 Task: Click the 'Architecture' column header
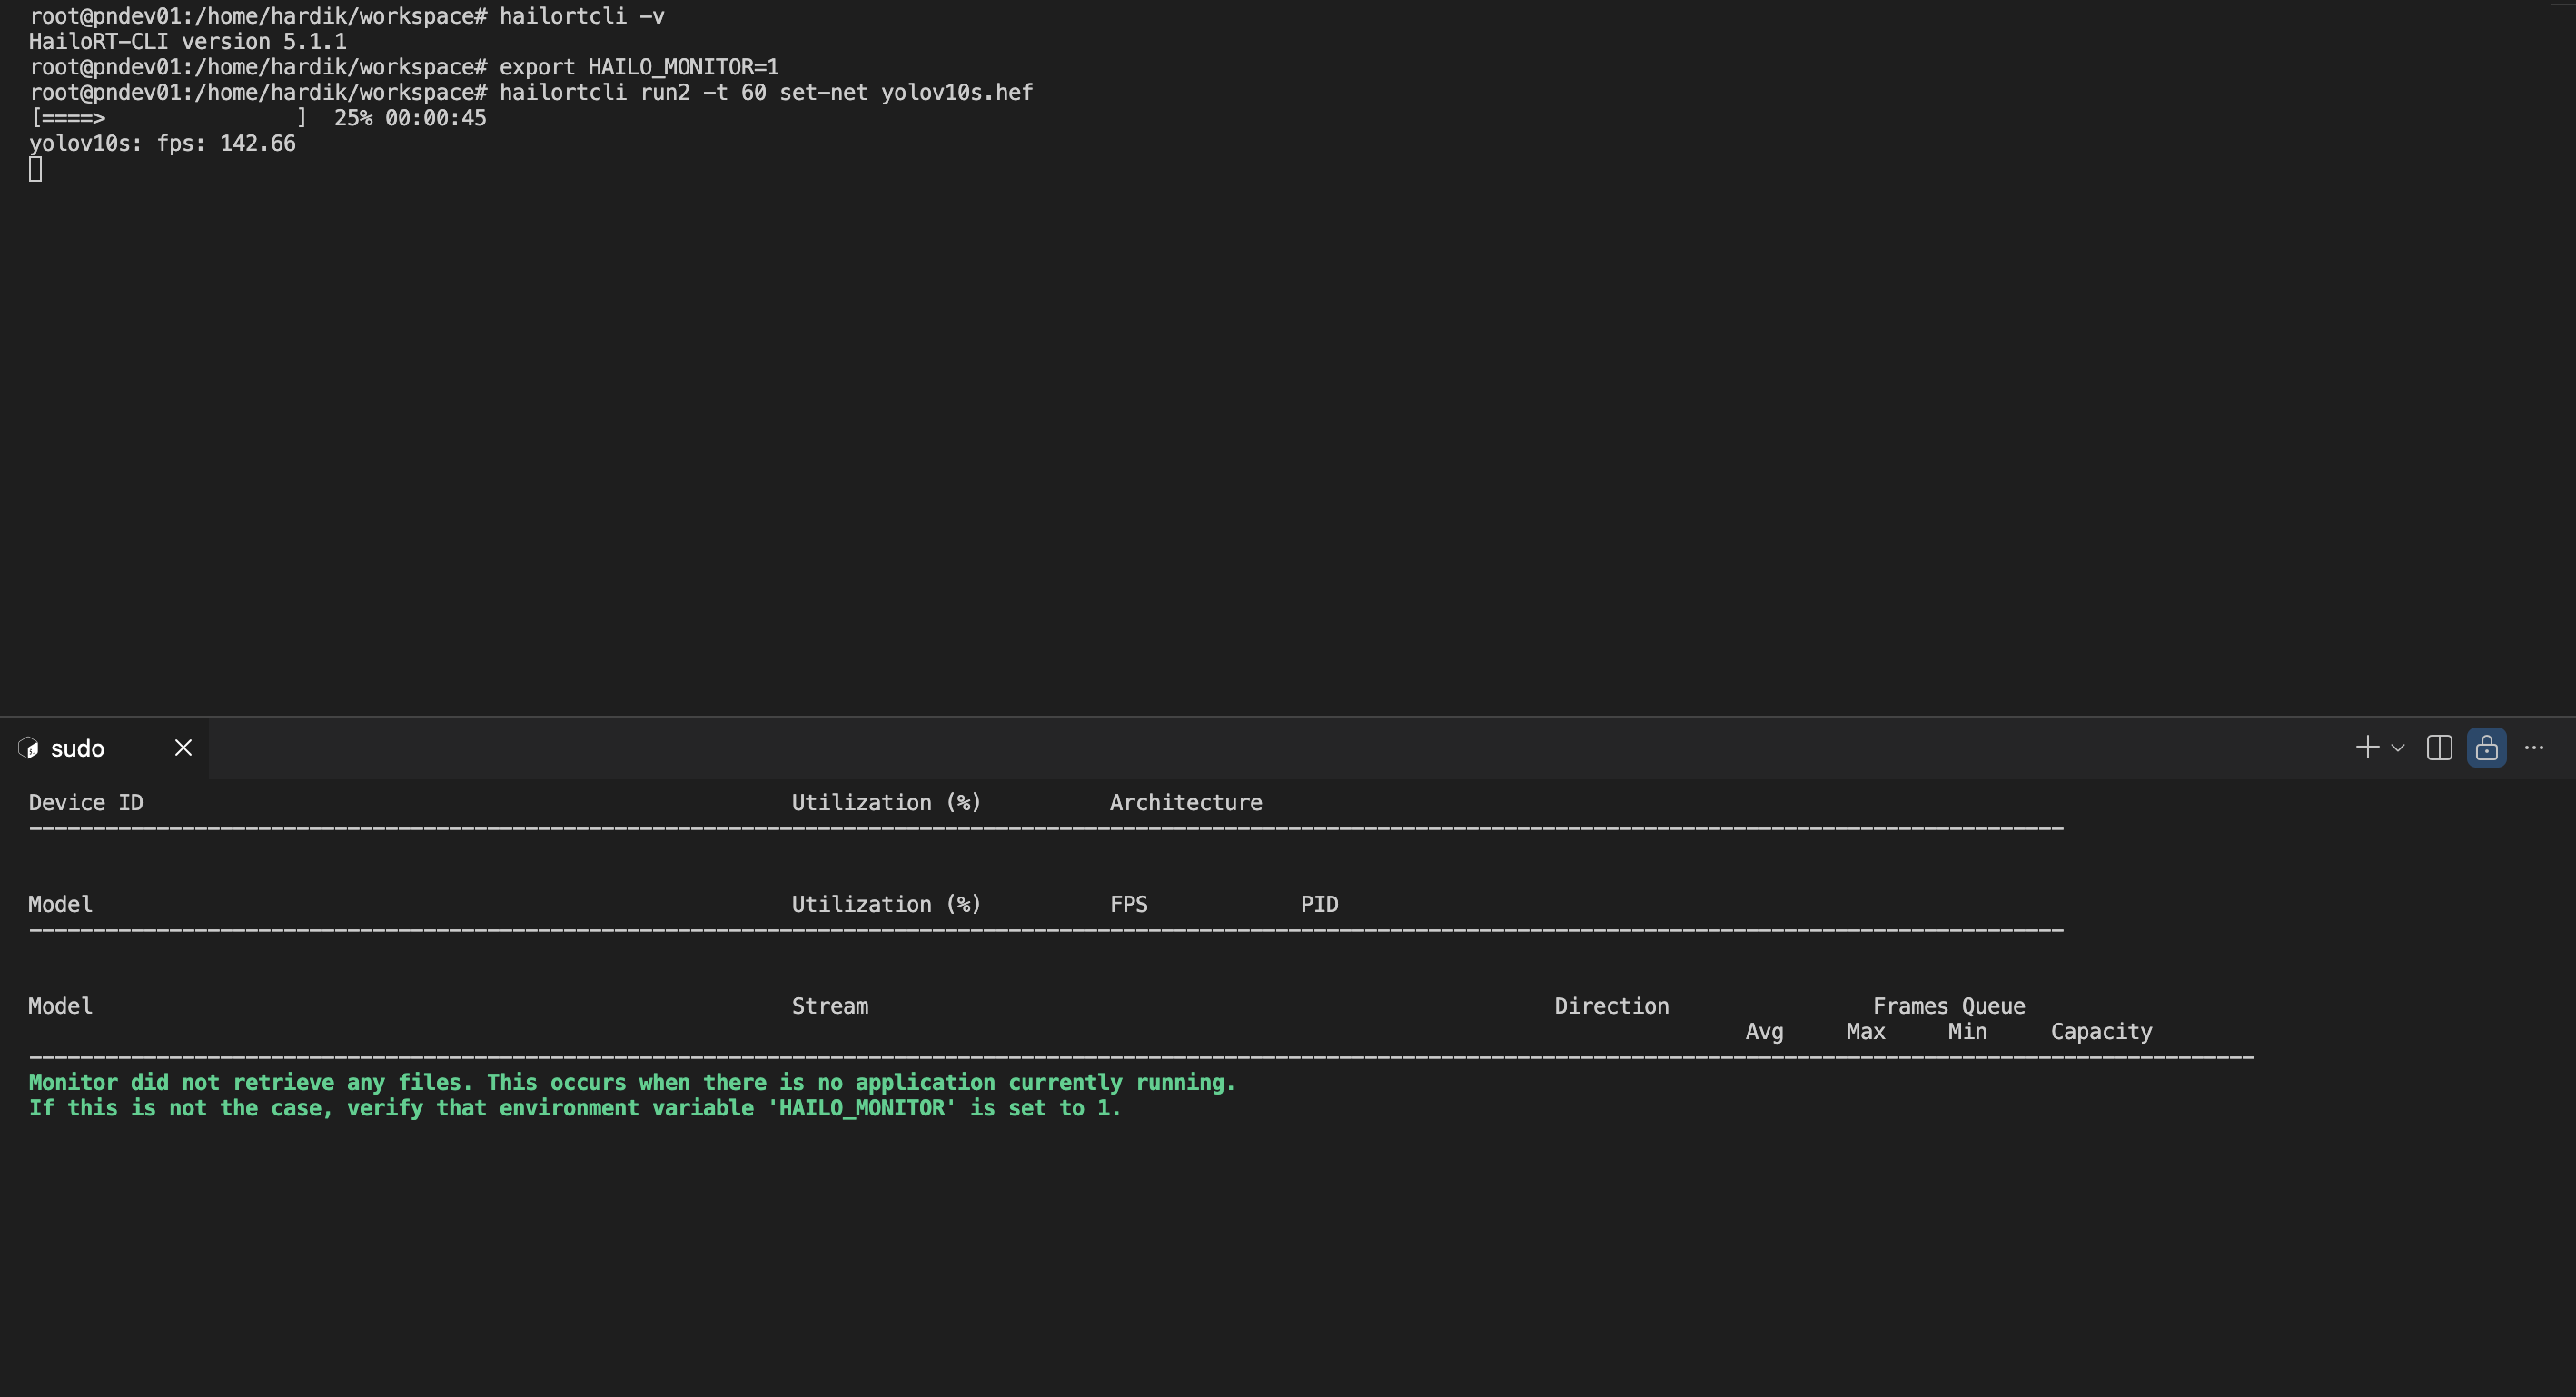1185,803
